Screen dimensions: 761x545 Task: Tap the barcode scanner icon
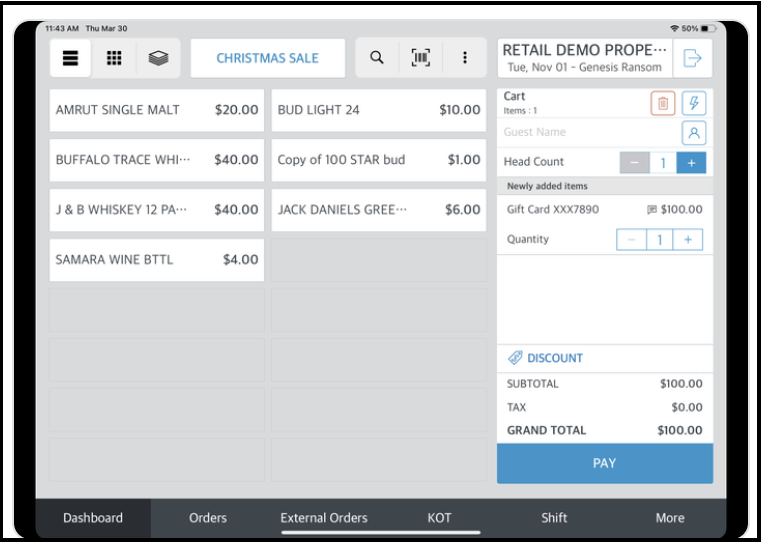[421, 58]
